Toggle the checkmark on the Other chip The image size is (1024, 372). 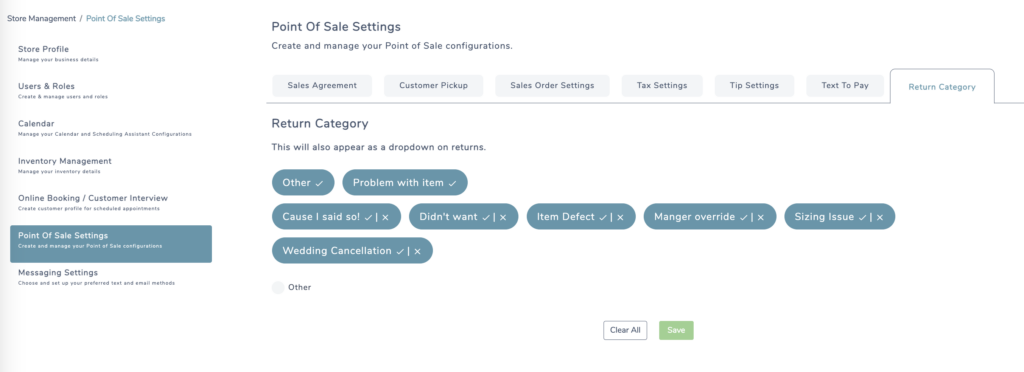[x=319, y=183]
